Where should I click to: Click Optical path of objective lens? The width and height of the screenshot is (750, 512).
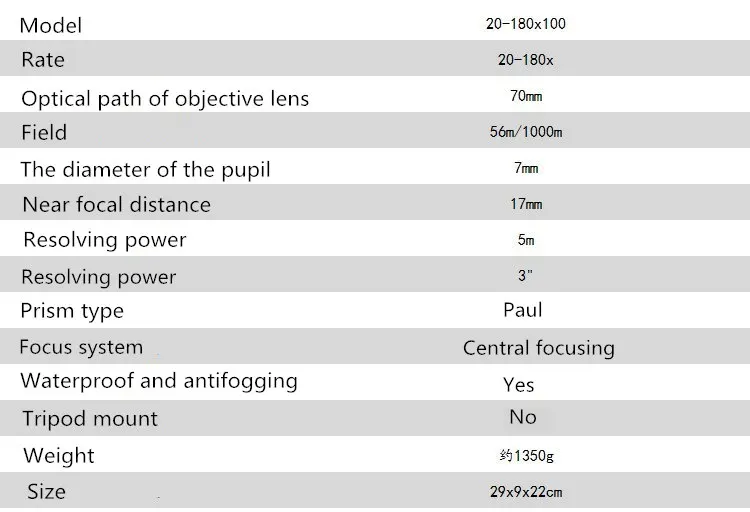tap(165, 99)
